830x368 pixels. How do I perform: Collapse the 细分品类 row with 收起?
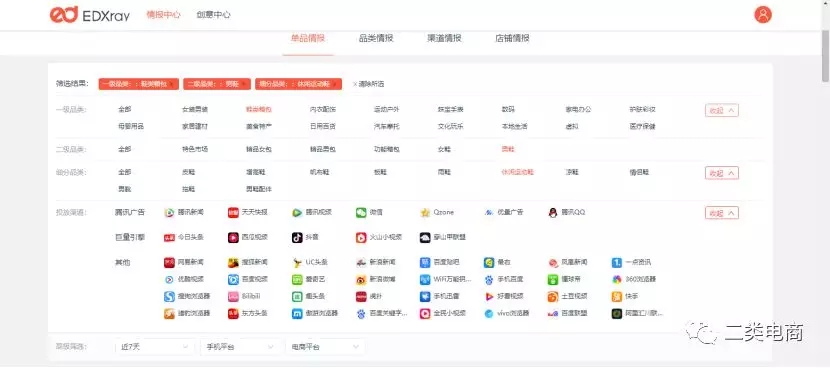[721, 173]
